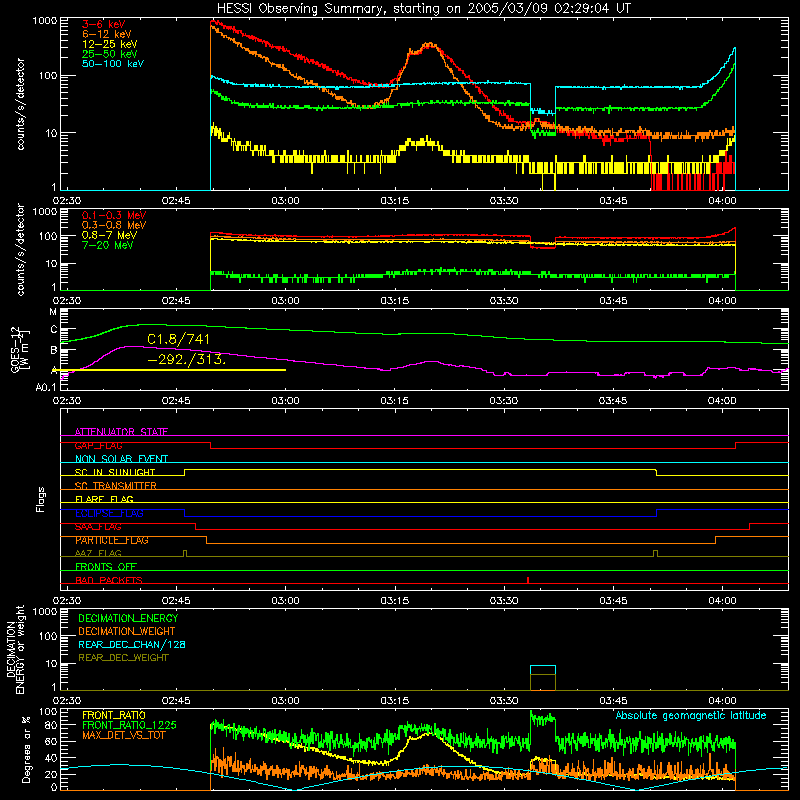This screenshot has width=800, height=800.
Task: Click the Flags panel axis label
Action: pyautogui.click(x=41, y=499)
